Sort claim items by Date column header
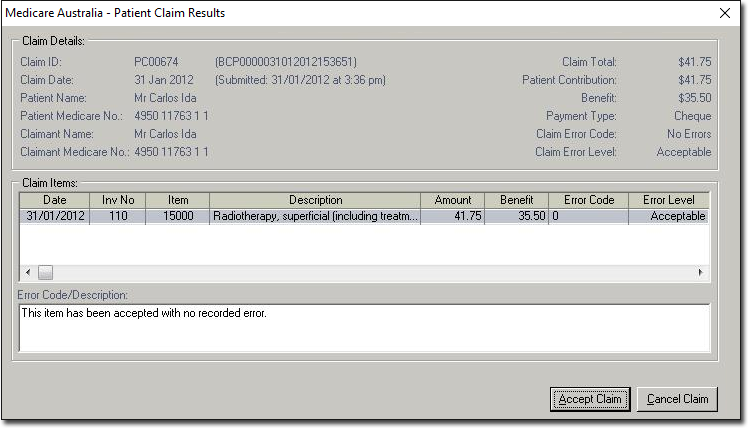This screenshot has height=428, width=748. click(54, 200)
